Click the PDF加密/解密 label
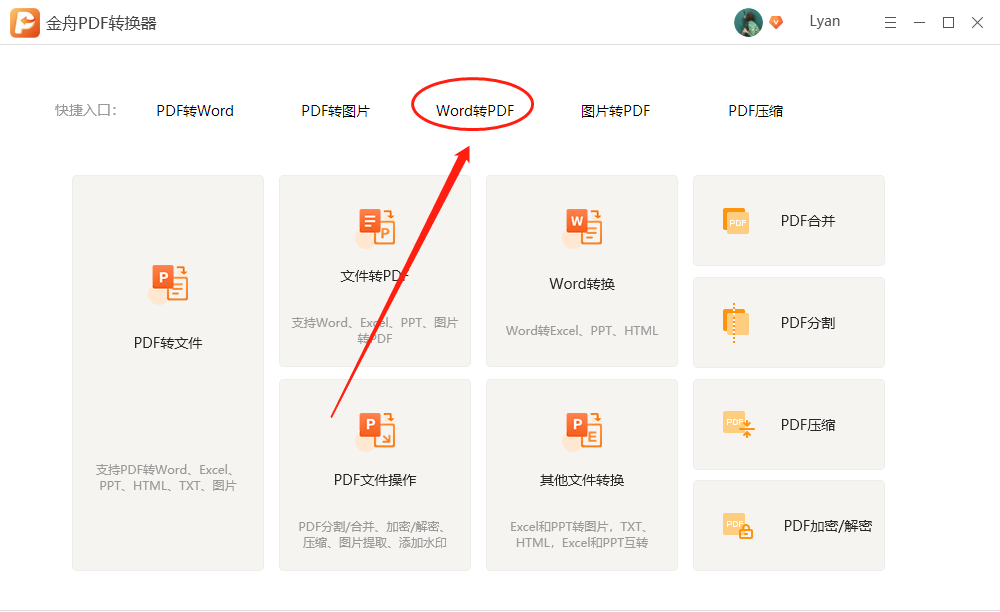The image size is (1000, 612). pyautogui.click(x=828, y=526)
